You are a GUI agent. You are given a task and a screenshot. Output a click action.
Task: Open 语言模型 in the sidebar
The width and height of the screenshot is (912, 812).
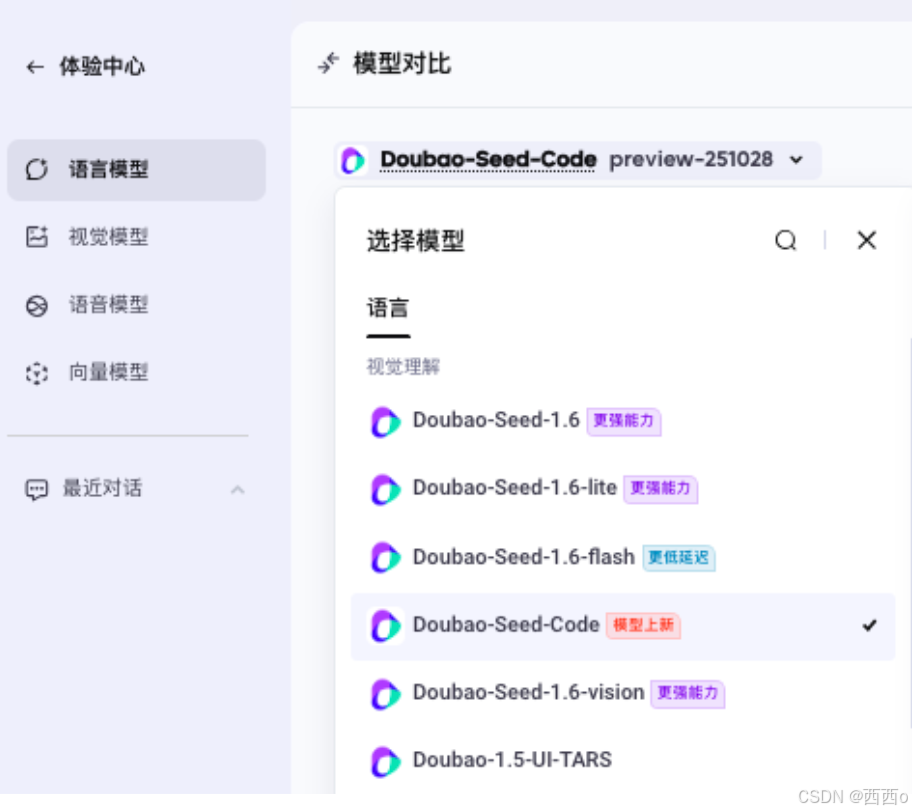click(136, 170)
